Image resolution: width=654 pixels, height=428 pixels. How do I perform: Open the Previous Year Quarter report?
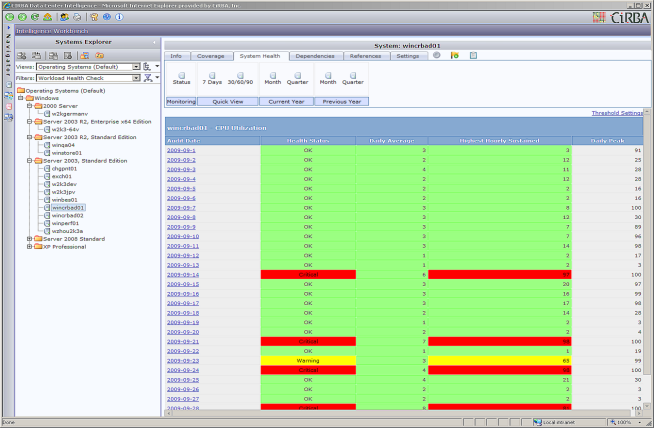coord(353,76)
